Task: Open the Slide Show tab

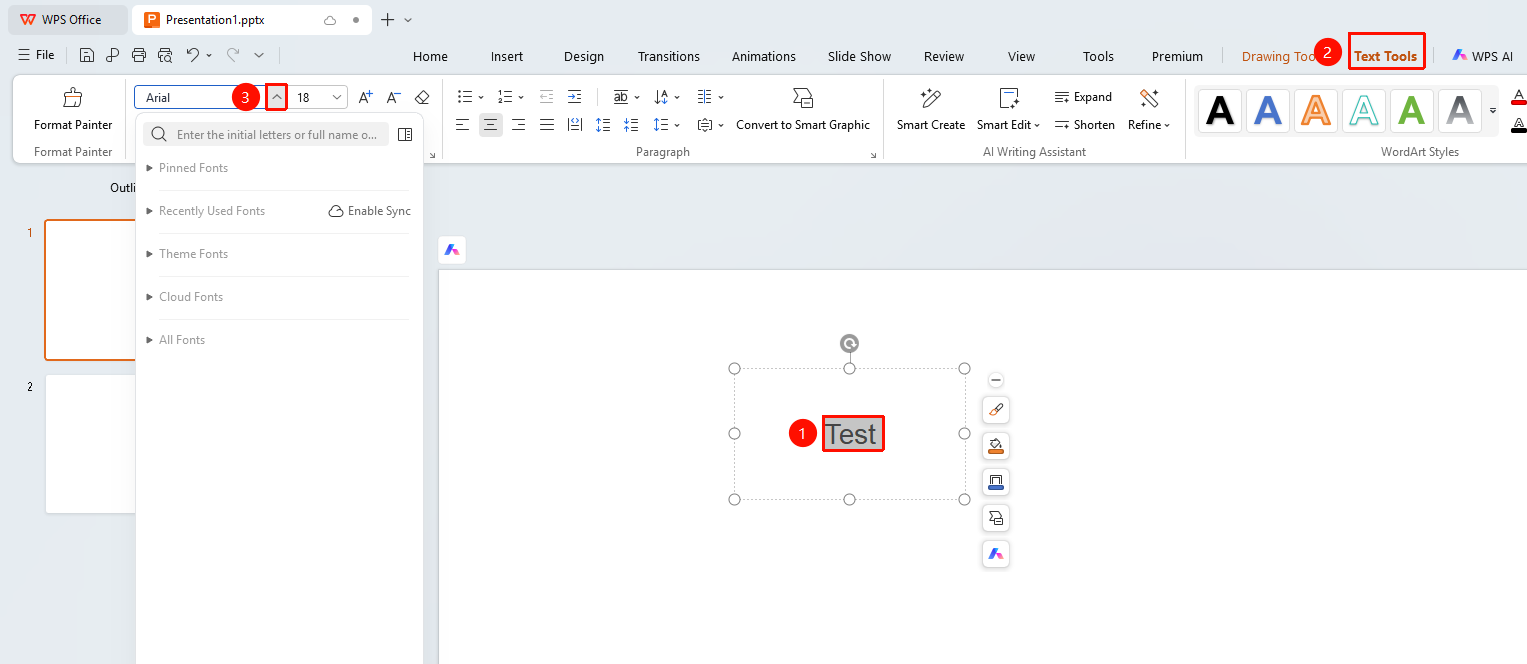Action: coord(859,56)
